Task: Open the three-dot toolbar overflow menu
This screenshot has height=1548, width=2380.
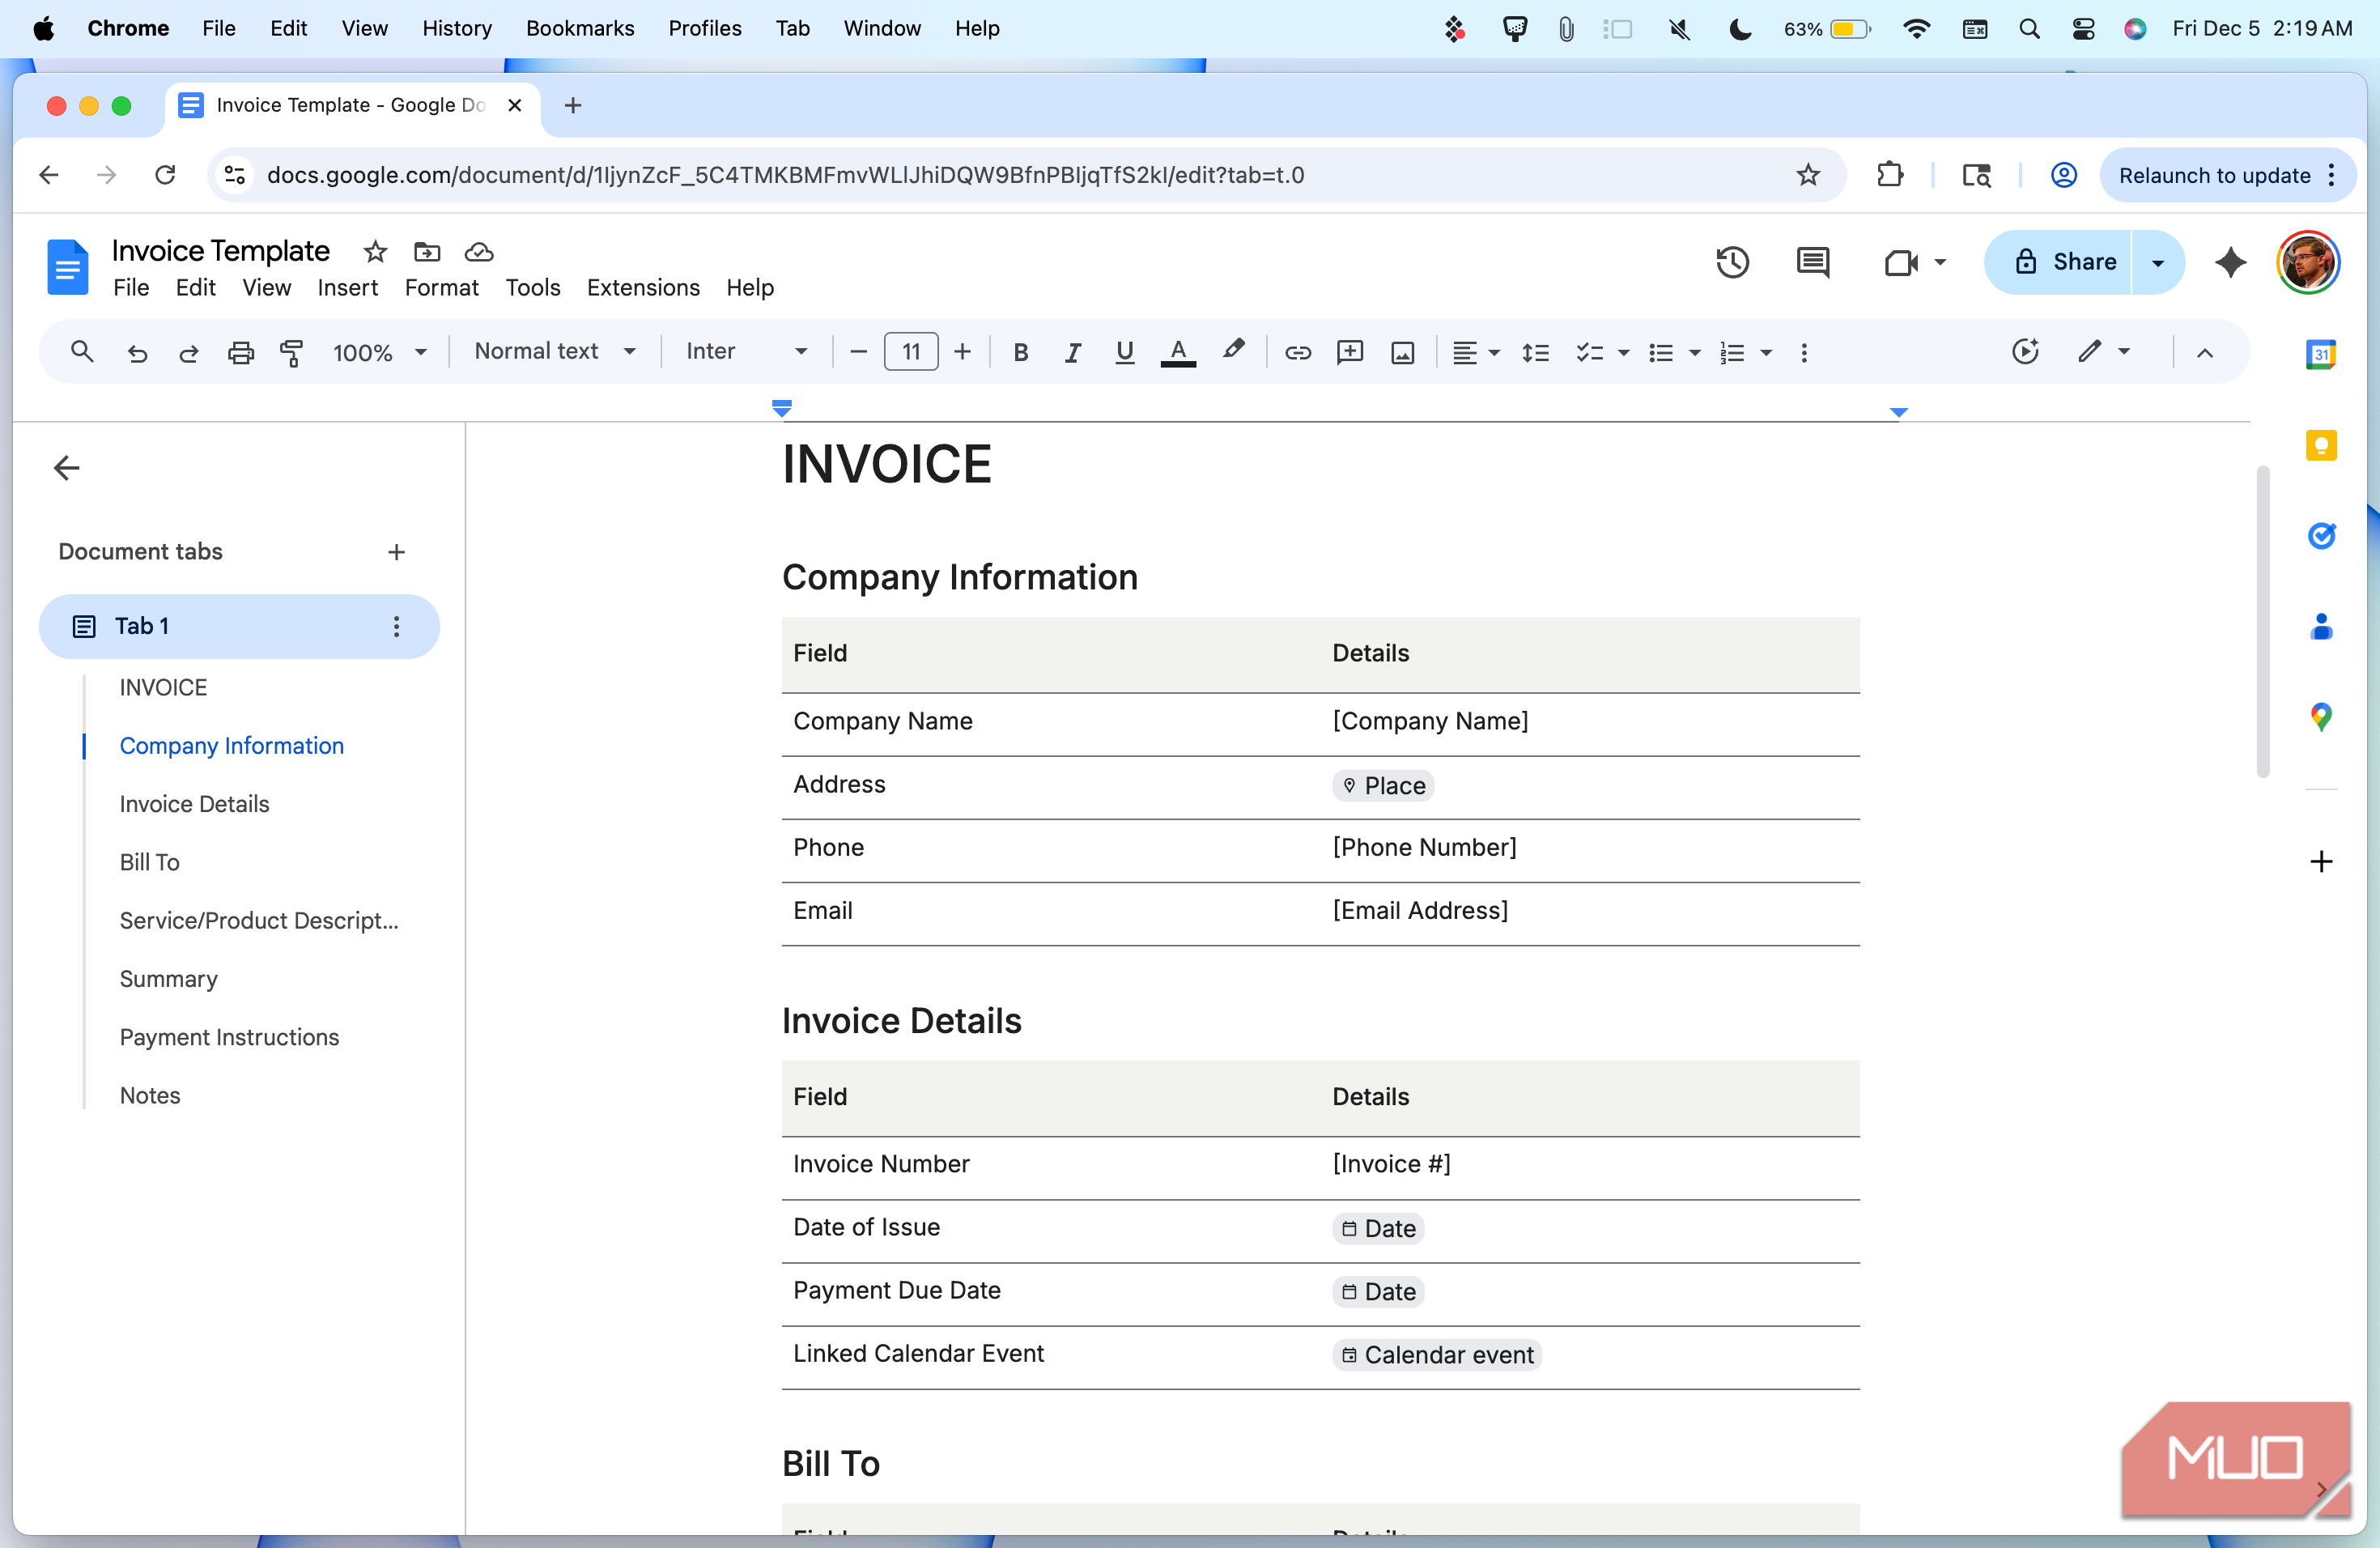Action: coord(1803,352)
